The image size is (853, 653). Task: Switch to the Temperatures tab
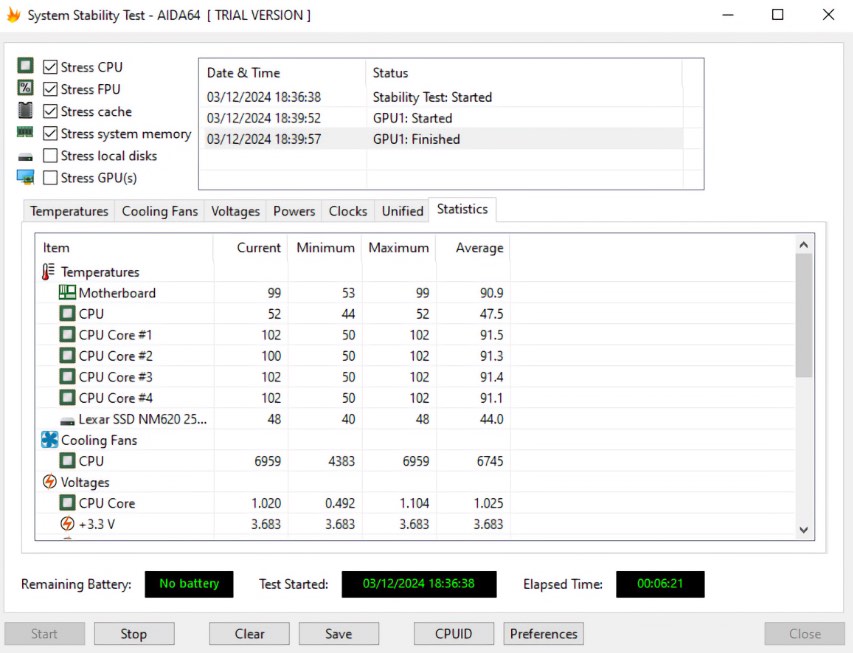click(69, 211)
